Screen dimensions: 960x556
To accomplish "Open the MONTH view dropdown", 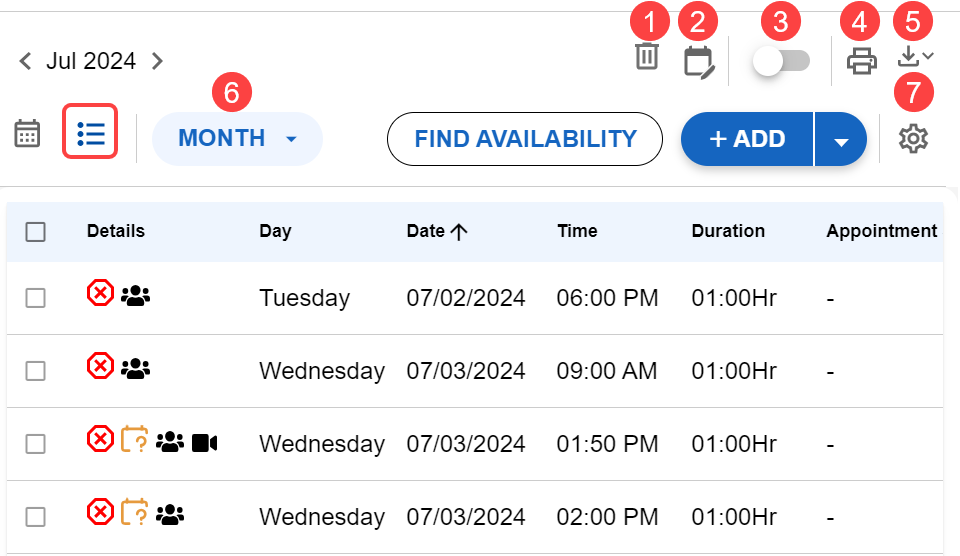I will pyautogui.click(x=237, y=139).
